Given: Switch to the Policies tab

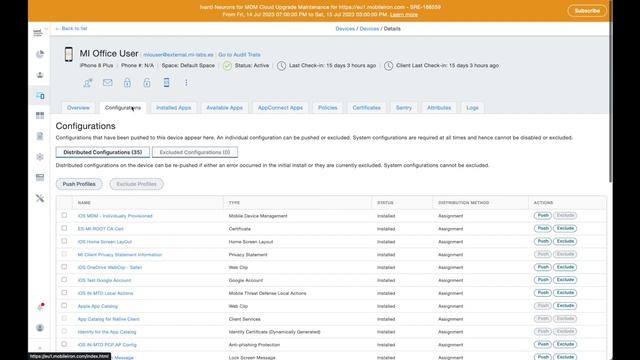Looking at the screenshot, I should [328, 108].
